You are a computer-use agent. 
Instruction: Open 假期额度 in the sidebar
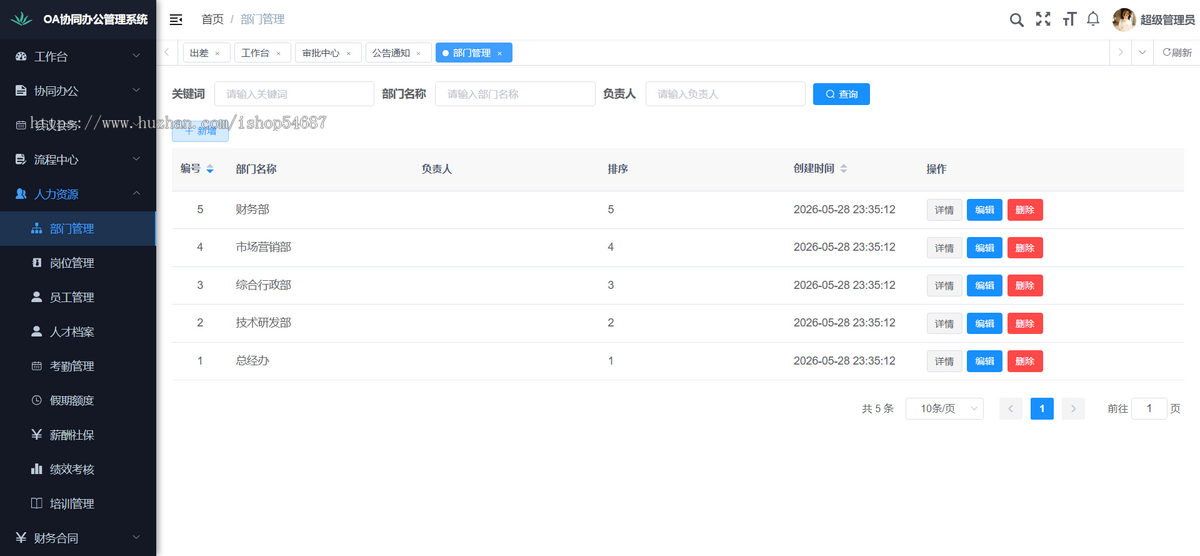[78, 400]
